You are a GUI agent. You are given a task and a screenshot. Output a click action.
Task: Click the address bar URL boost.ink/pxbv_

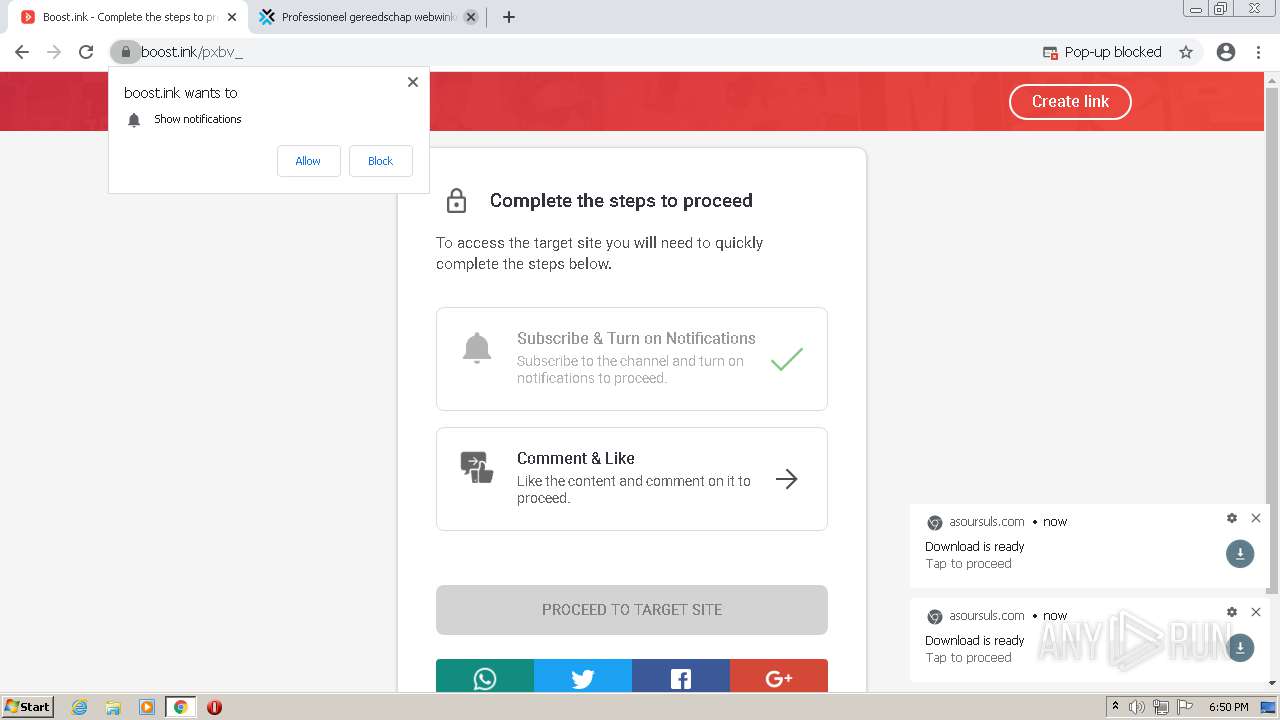(x=192, y=52)
